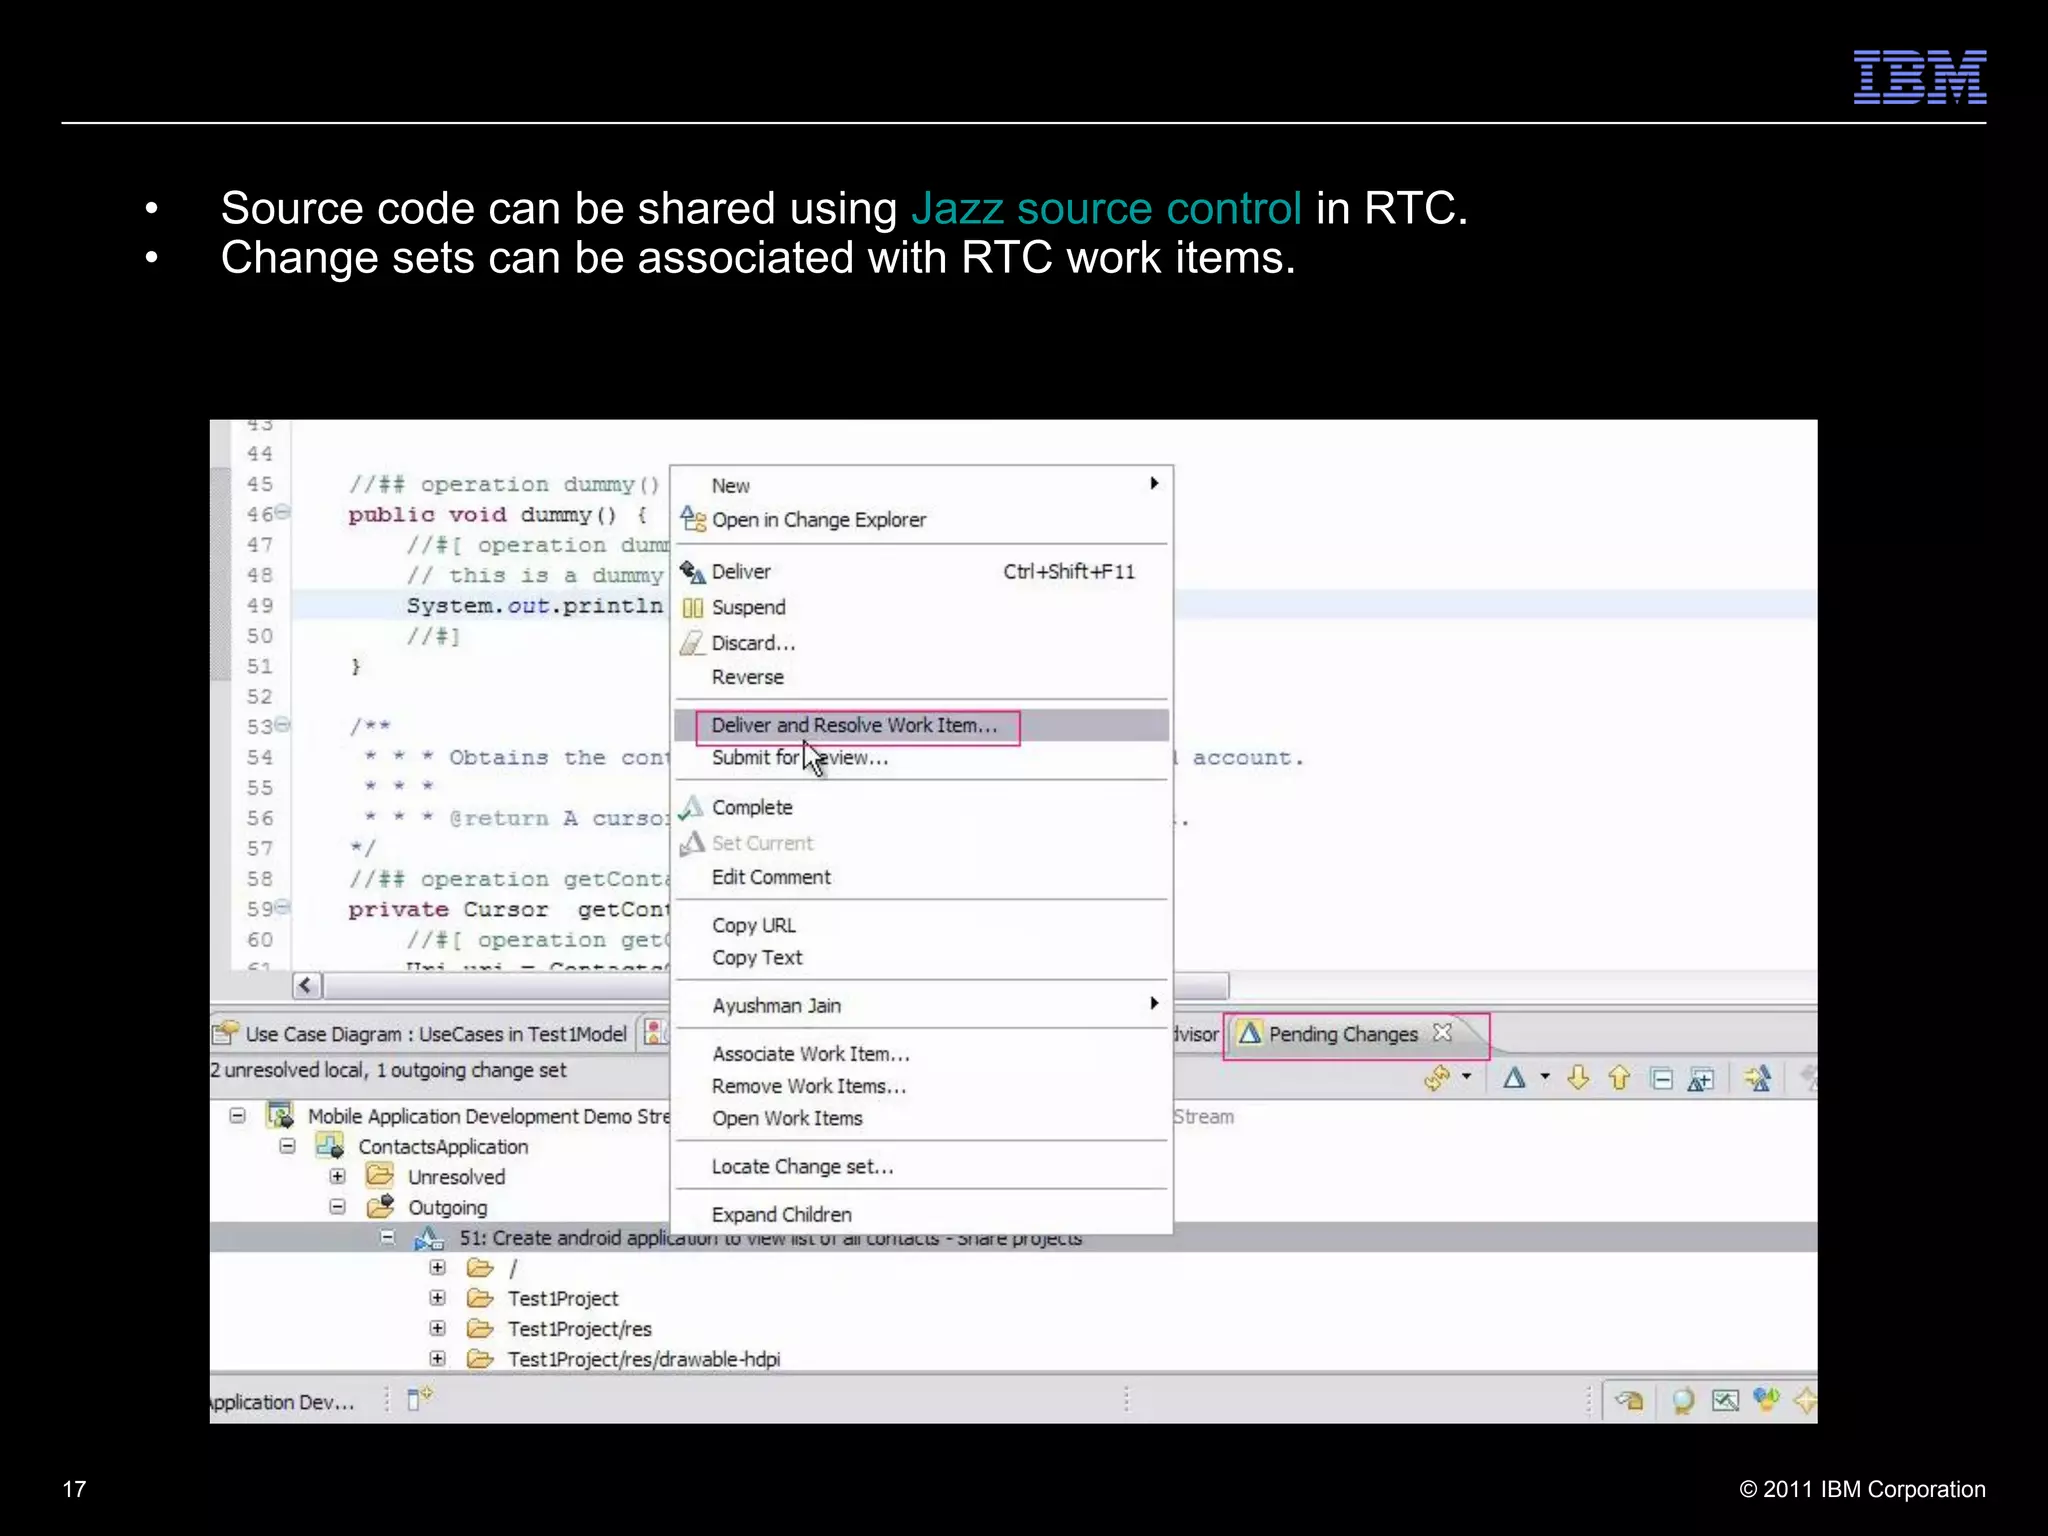
Task: Choose Open Work Items menu entry
Action: 921,1118
